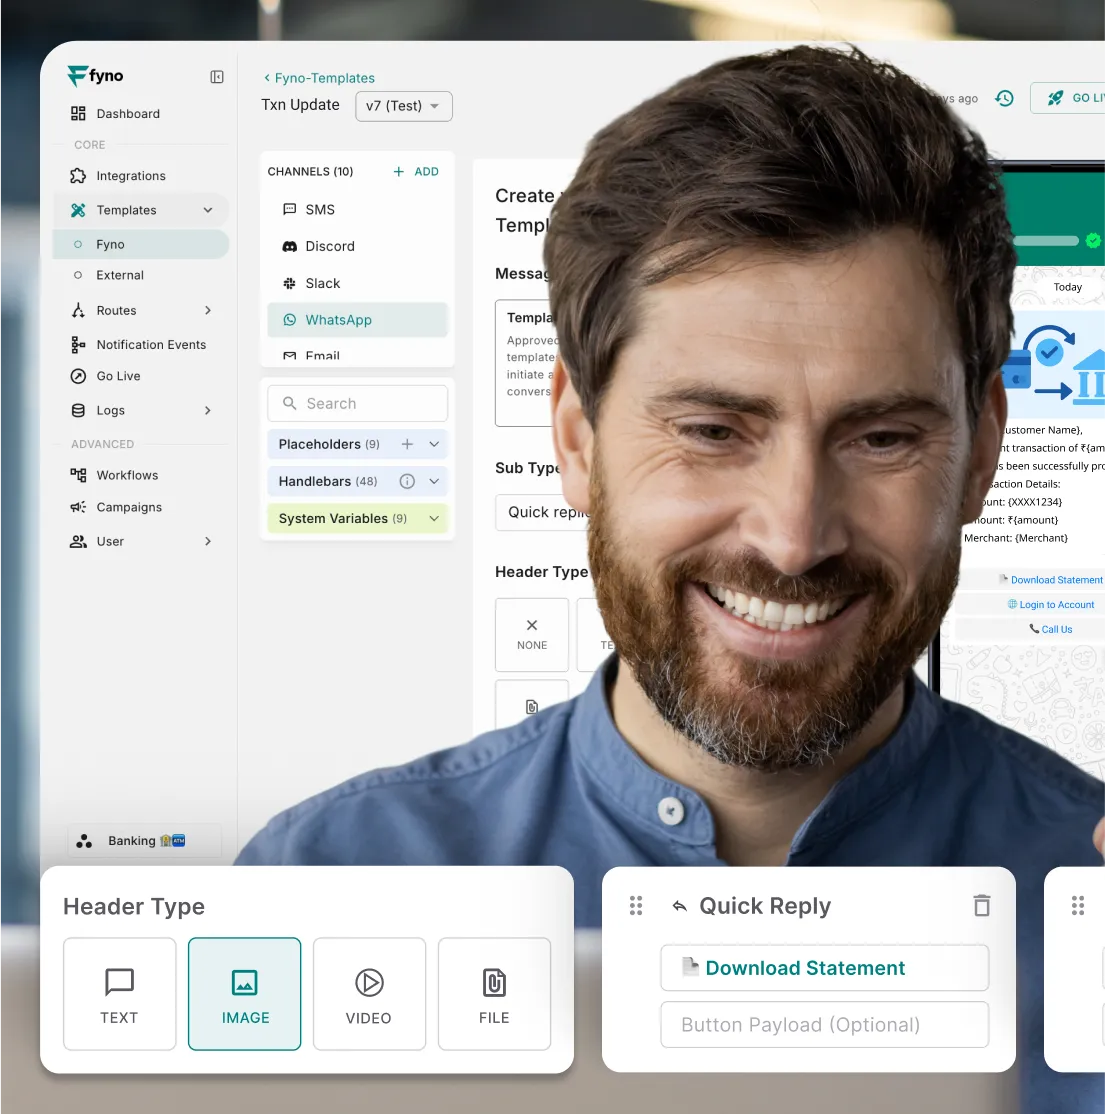This screenshot has height=1114, width=1105.
Task: Expand the Routes submenu arrow
Action: point(207,310)
